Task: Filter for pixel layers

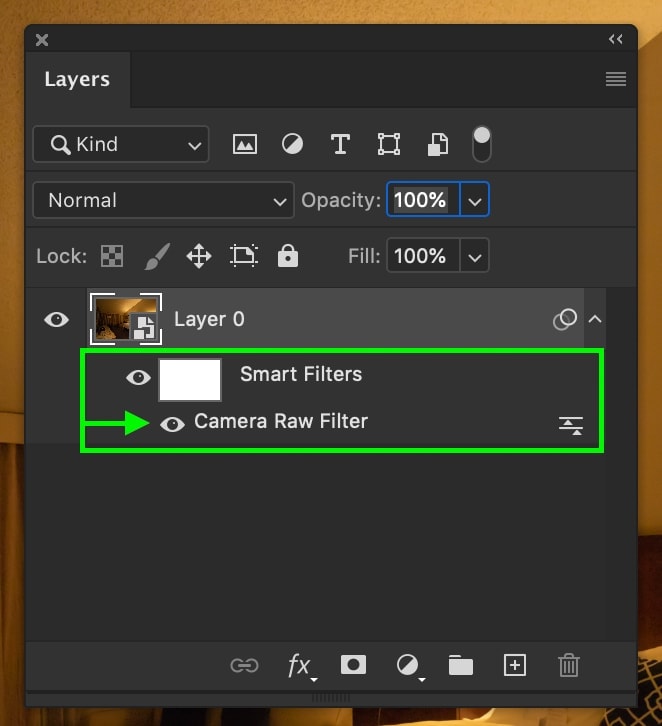Action: click(x=245, y=144)
